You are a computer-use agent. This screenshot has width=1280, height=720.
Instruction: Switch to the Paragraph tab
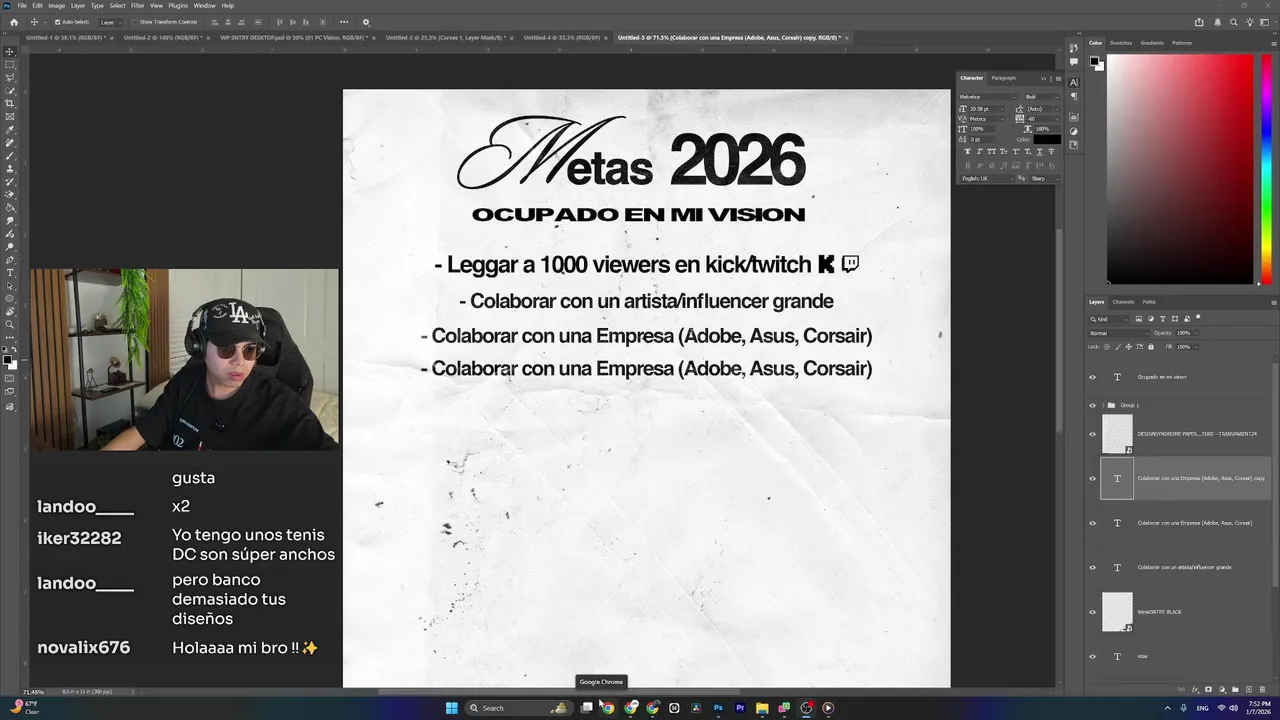click(1003, 78)
